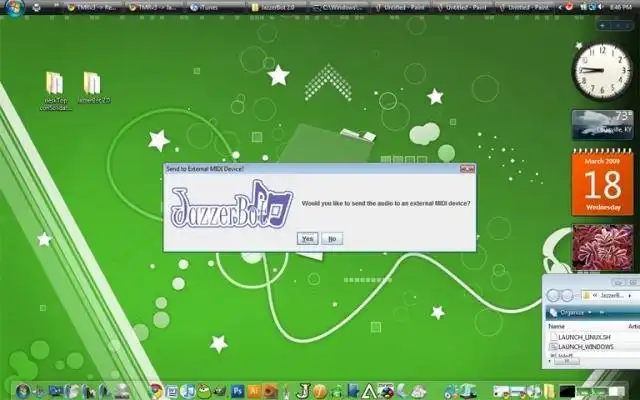Viewport: 640px width, 400px height.
Task: Launch Photoshop from the dock
Action: 237,391
